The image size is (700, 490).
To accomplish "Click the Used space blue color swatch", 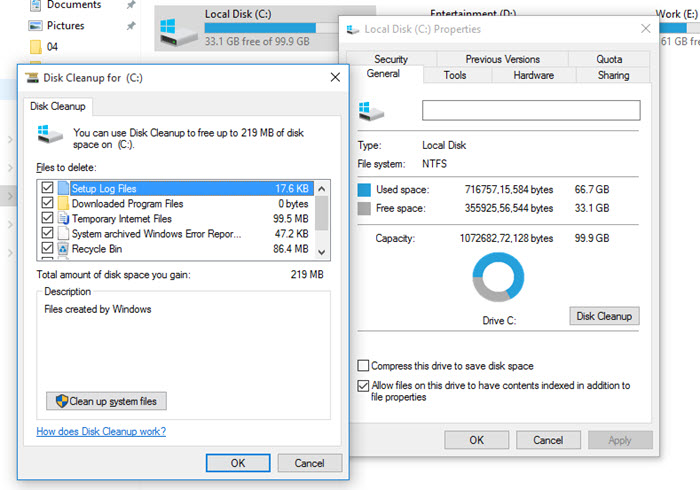I will (364, 190).
